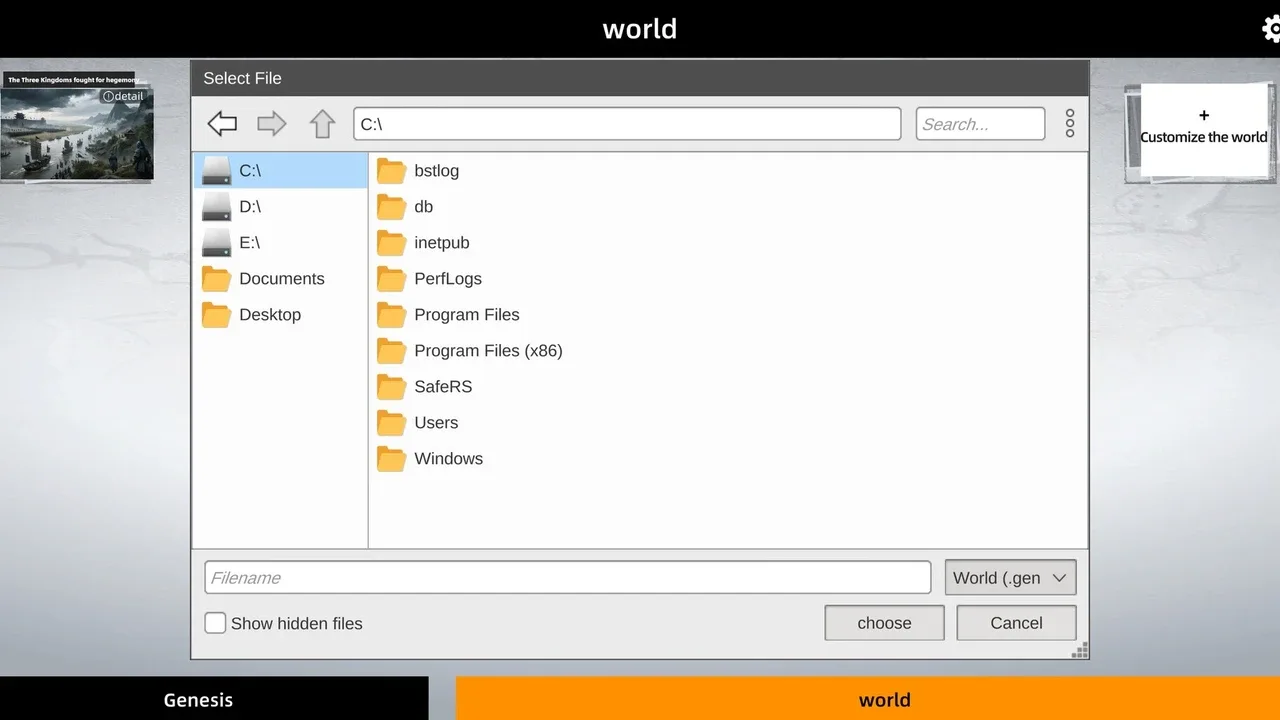Open the settings gear icon
Image resolution: width=1280 pixels, height=720 pixels.
[x=1270, y=29]
